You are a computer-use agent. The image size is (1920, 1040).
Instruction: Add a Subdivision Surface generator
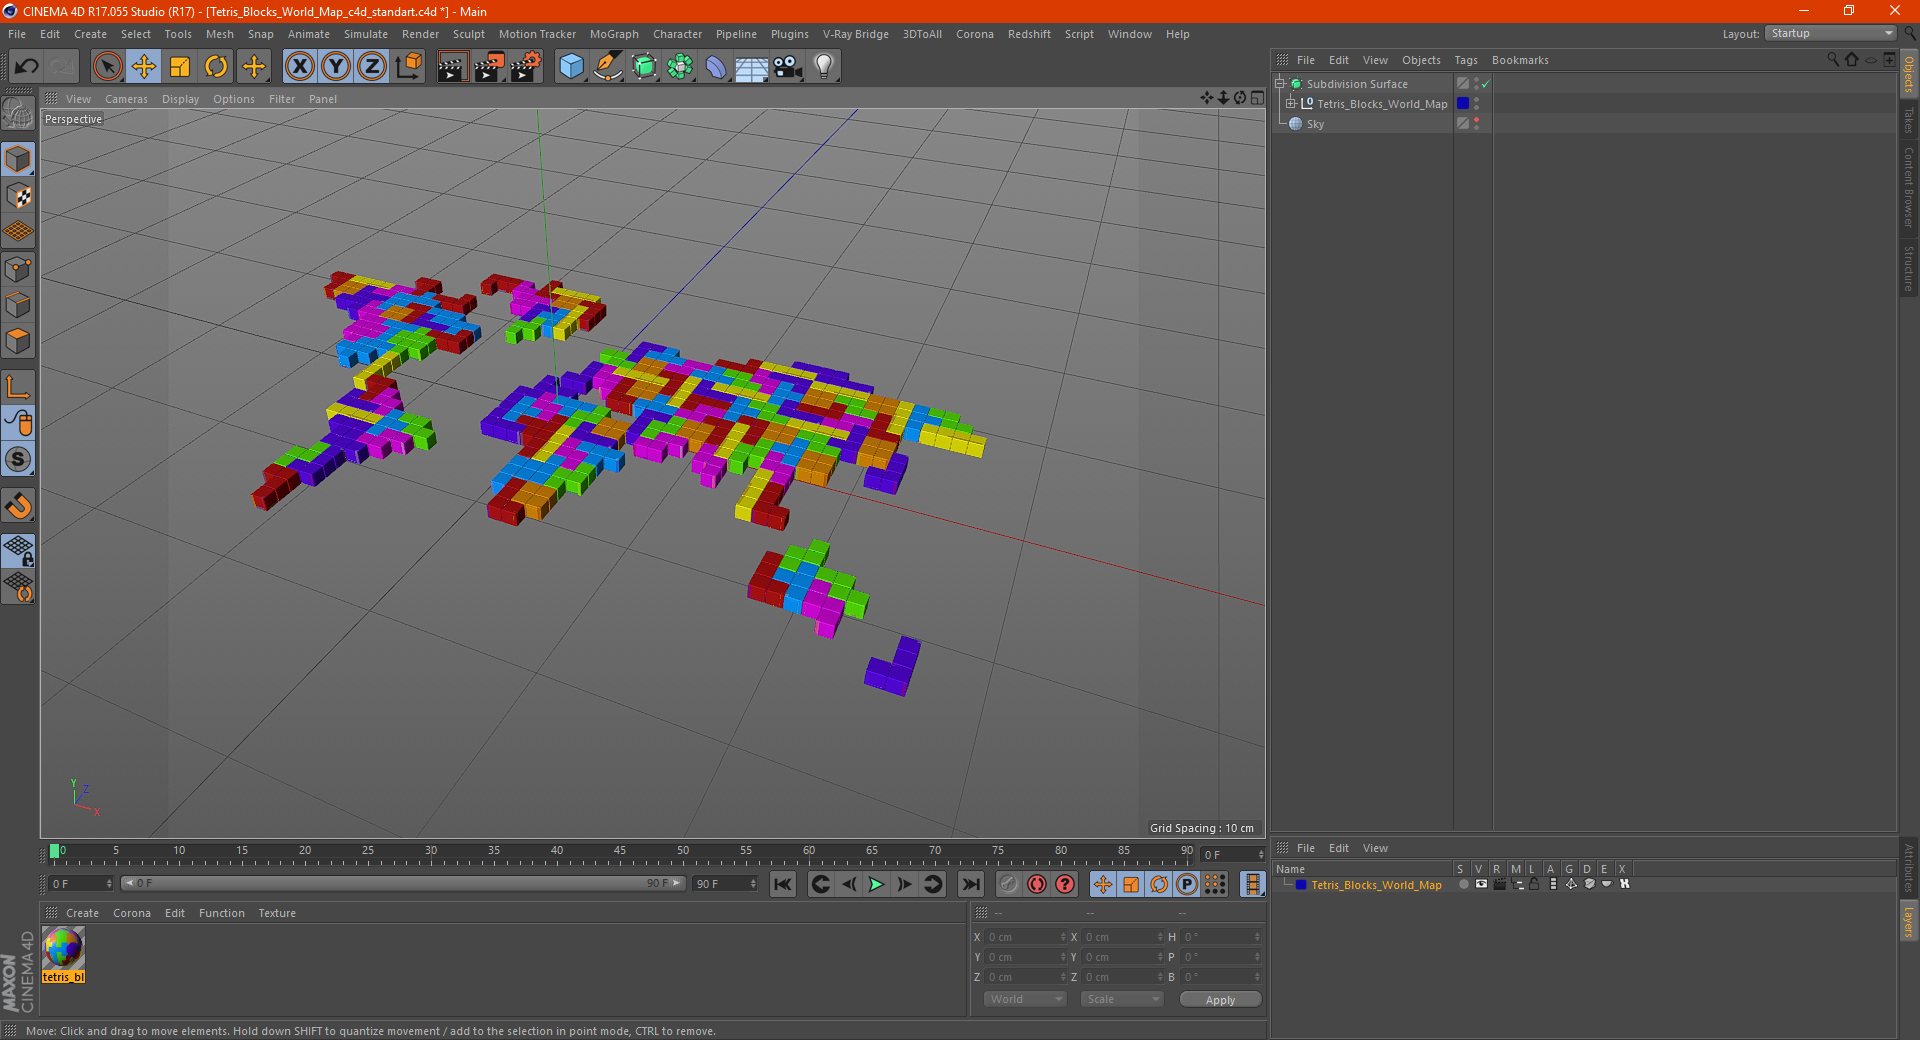tap(644, 67)
